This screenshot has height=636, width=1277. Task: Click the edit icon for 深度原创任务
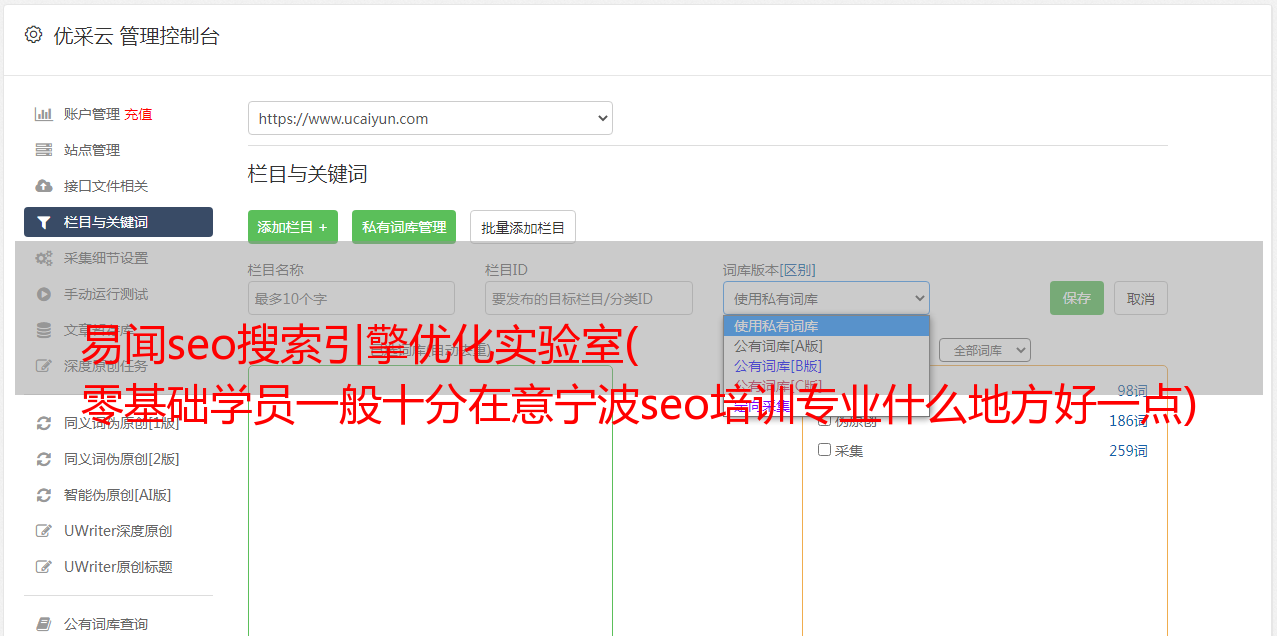click(43, 366)
